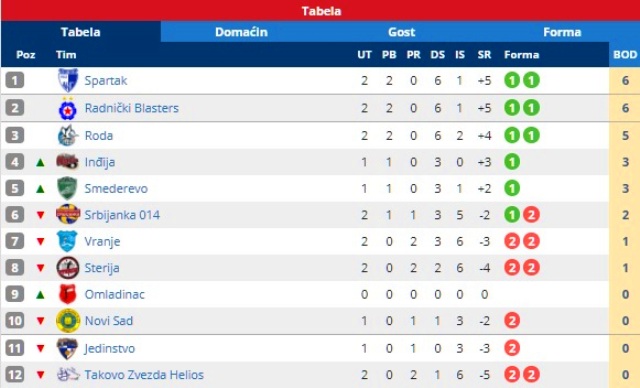Switch to the Gost tab
Image resolution: width=640 pixels, height=388 pixels.
pos(402,32)
